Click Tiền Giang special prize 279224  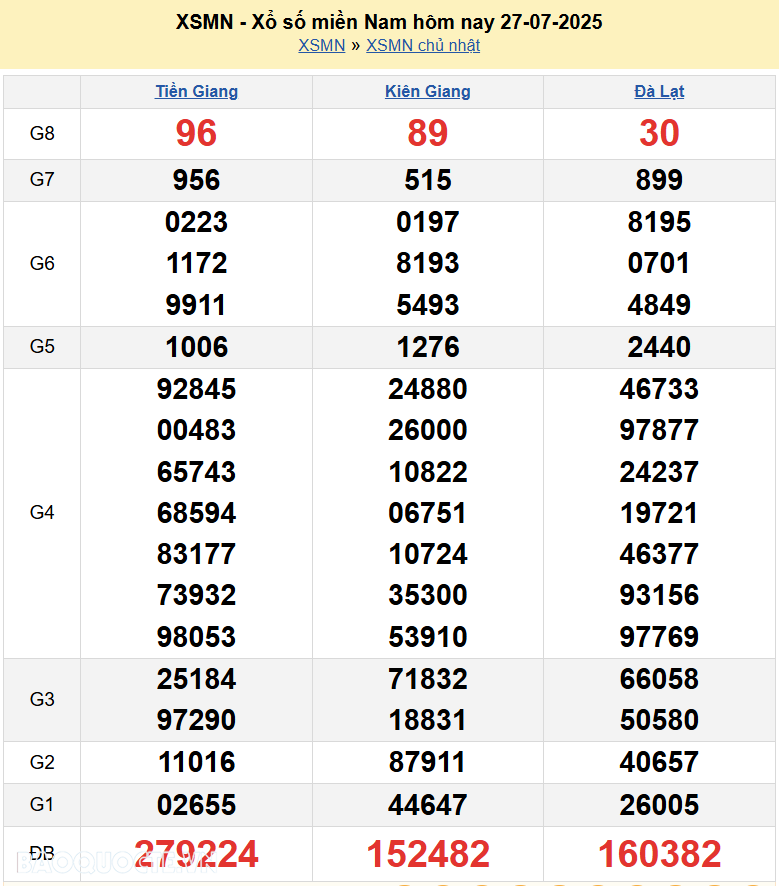196,854
